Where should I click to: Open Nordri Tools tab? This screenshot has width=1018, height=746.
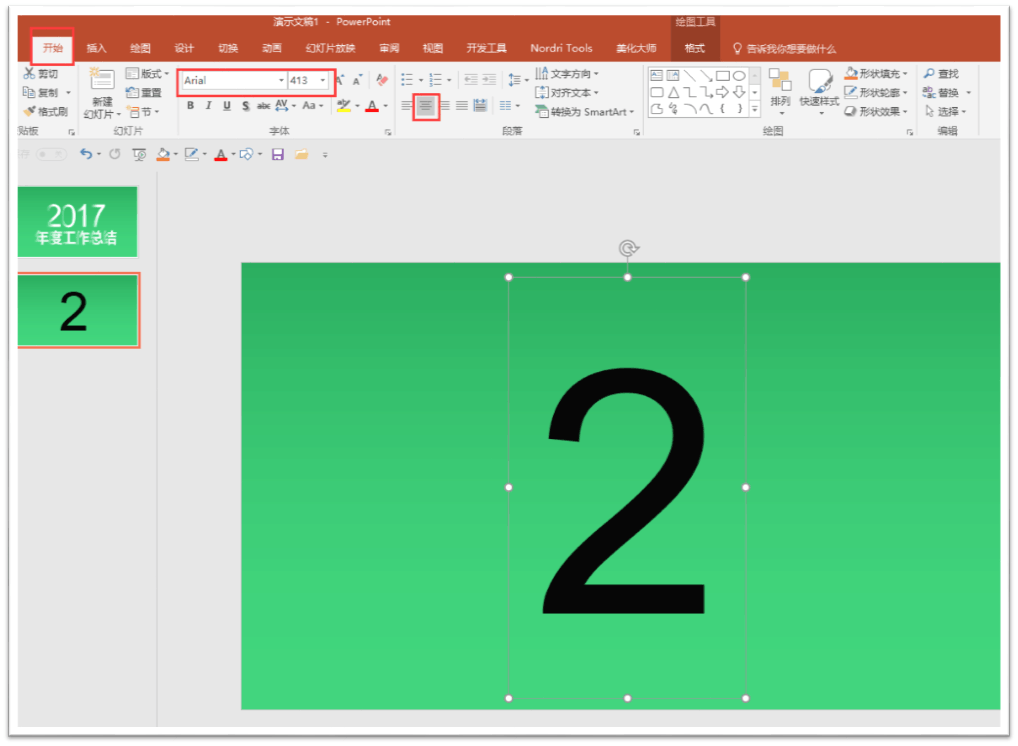[562, 48]
